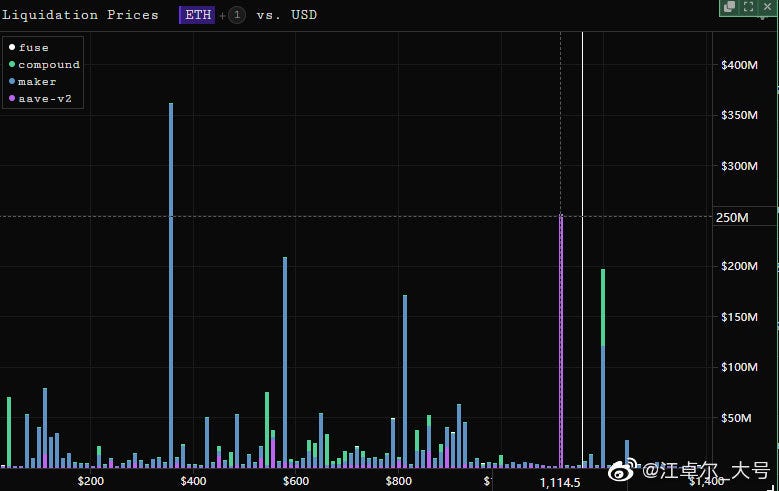Click the Liquidation Prices title text
The height and width of the screenshot is (491, 779).
(80, 15)
